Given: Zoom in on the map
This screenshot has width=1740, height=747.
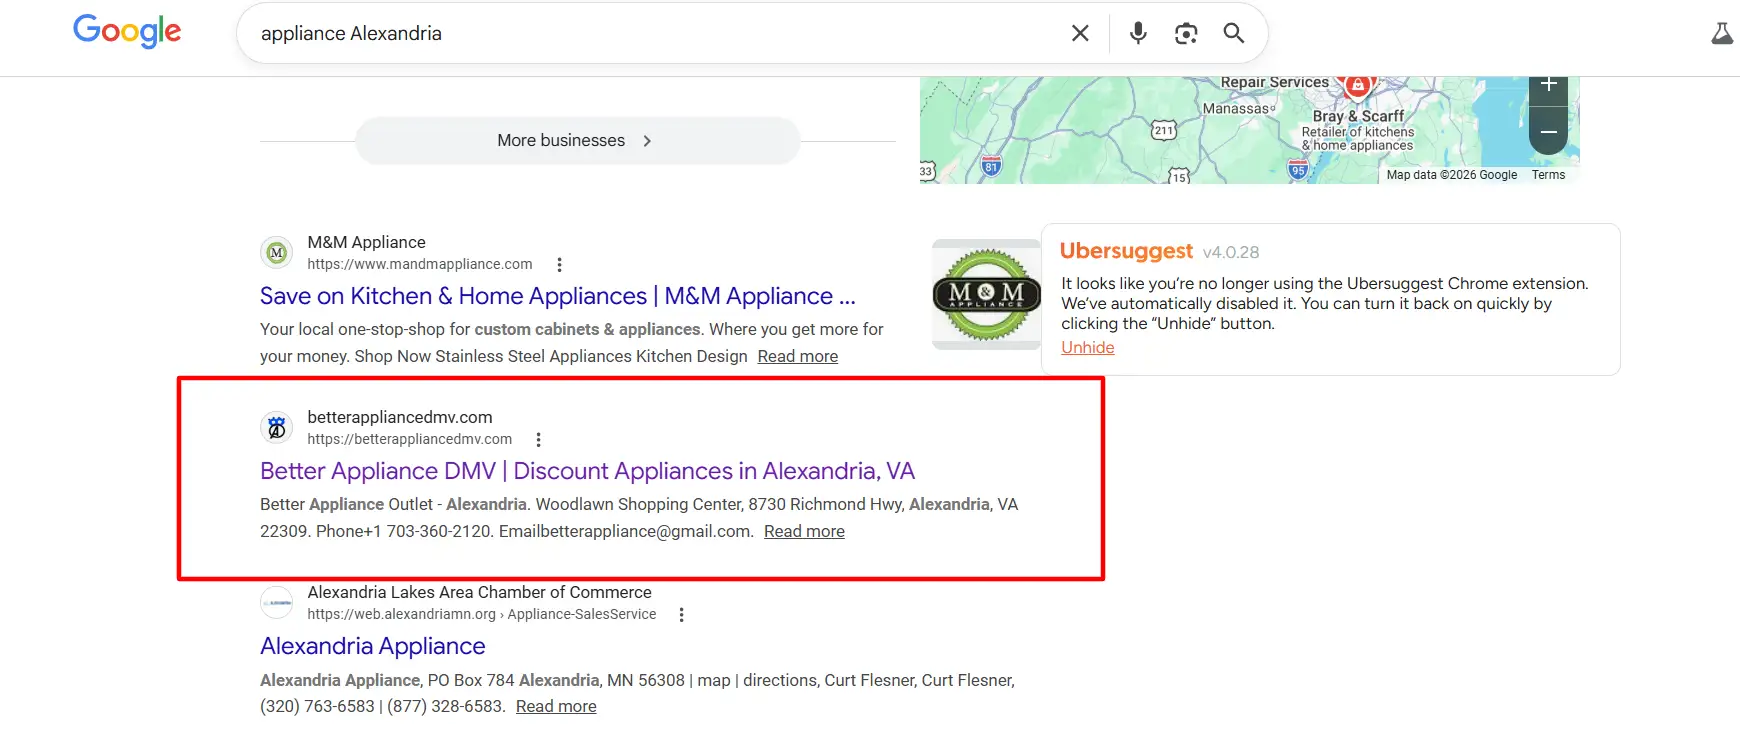Looking at the screenshot, I should click(x=1548, y=86).
